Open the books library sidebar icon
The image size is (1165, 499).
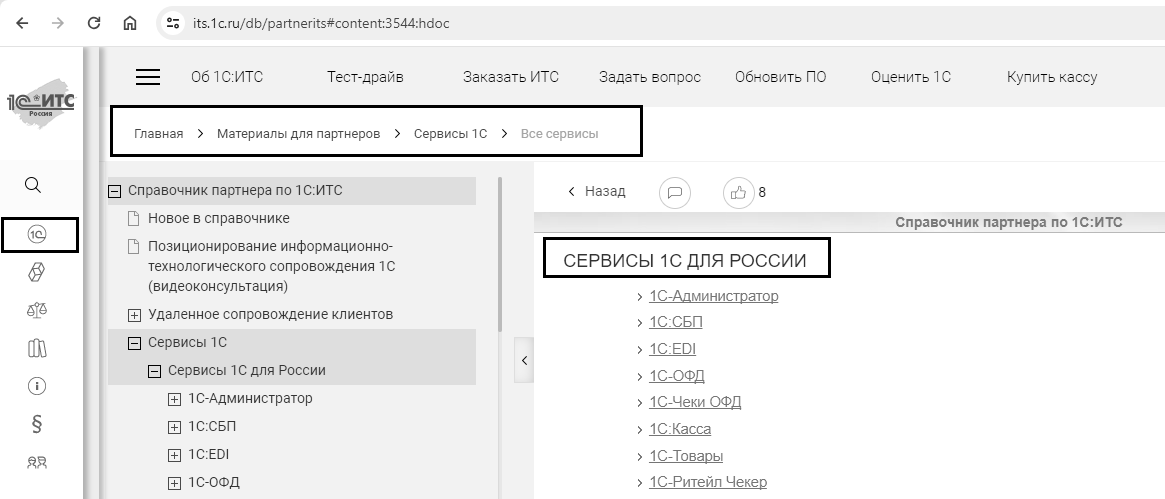click(36, 348)
